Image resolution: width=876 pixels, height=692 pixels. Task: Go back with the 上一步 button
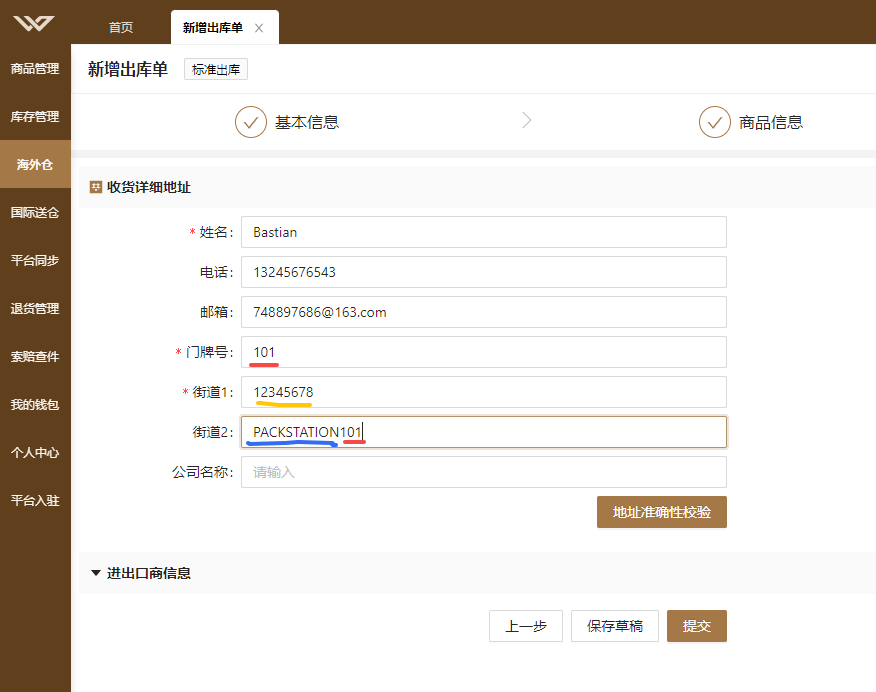526,626
